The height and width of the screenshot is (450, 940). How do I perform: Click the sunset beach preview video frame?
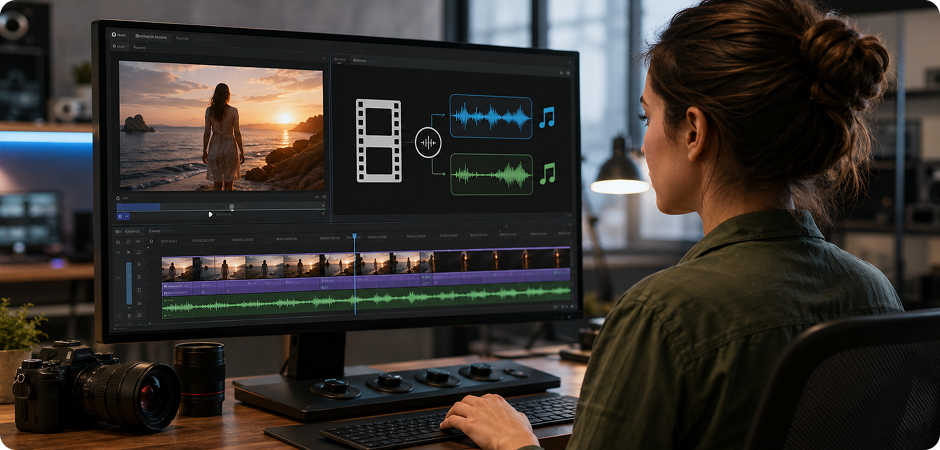(x=221, y=126)
